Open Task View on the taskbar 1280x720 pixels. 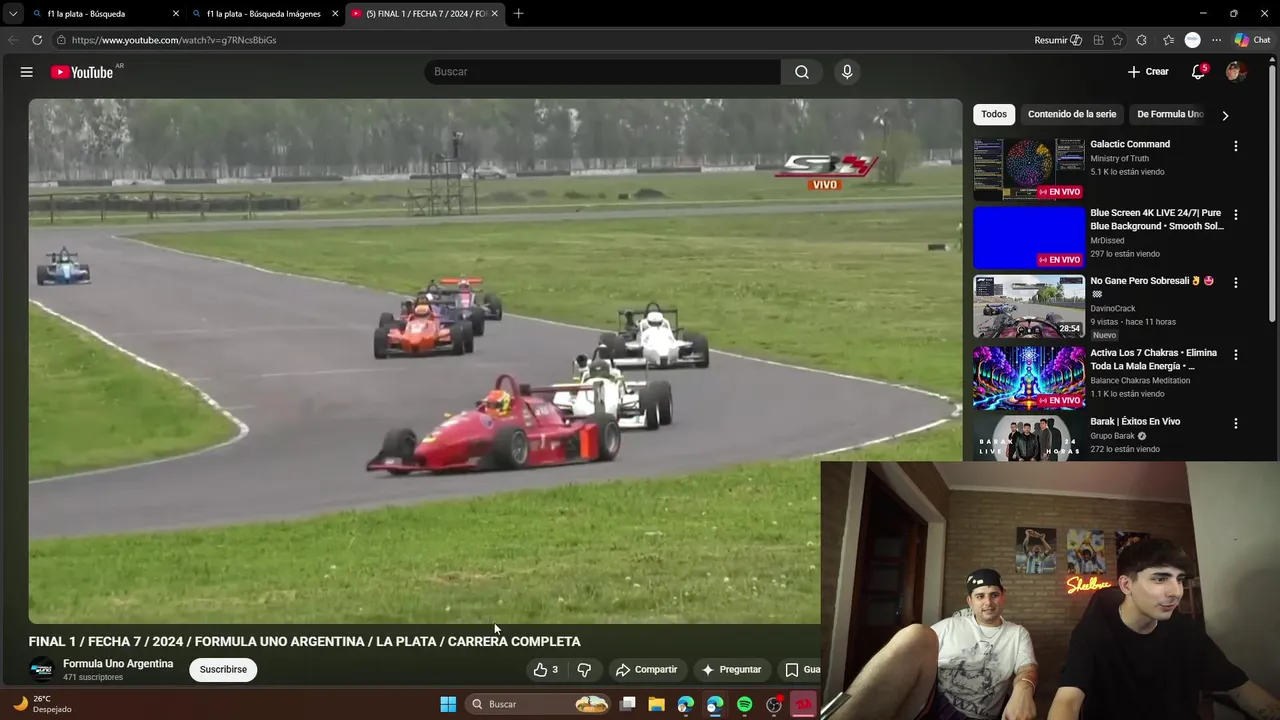(628, 705)
